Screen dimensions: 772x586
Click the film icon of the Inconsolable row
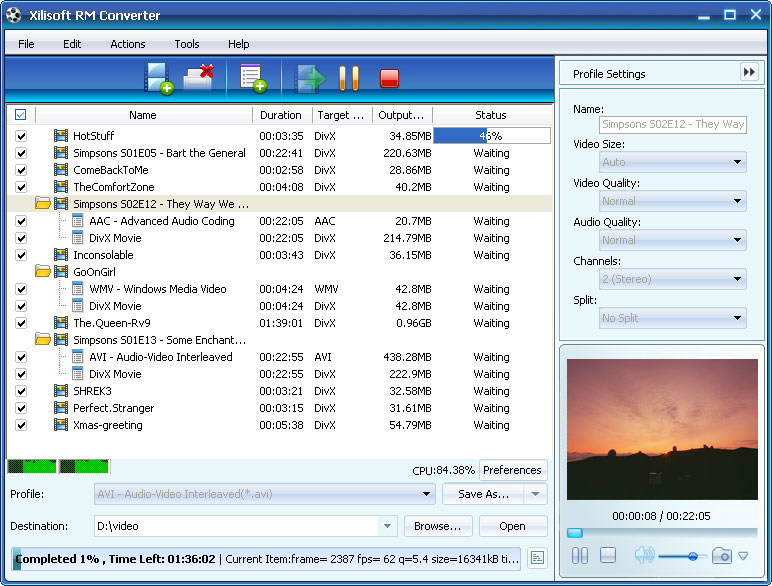[61, 255]
